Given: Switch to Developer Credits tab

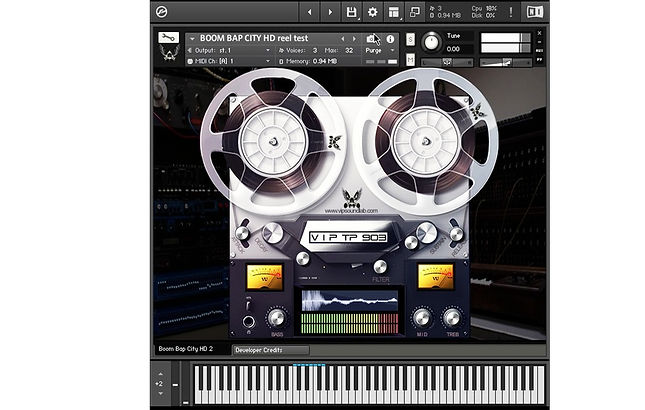Looking at the screenshot, I should click(271, 350).
